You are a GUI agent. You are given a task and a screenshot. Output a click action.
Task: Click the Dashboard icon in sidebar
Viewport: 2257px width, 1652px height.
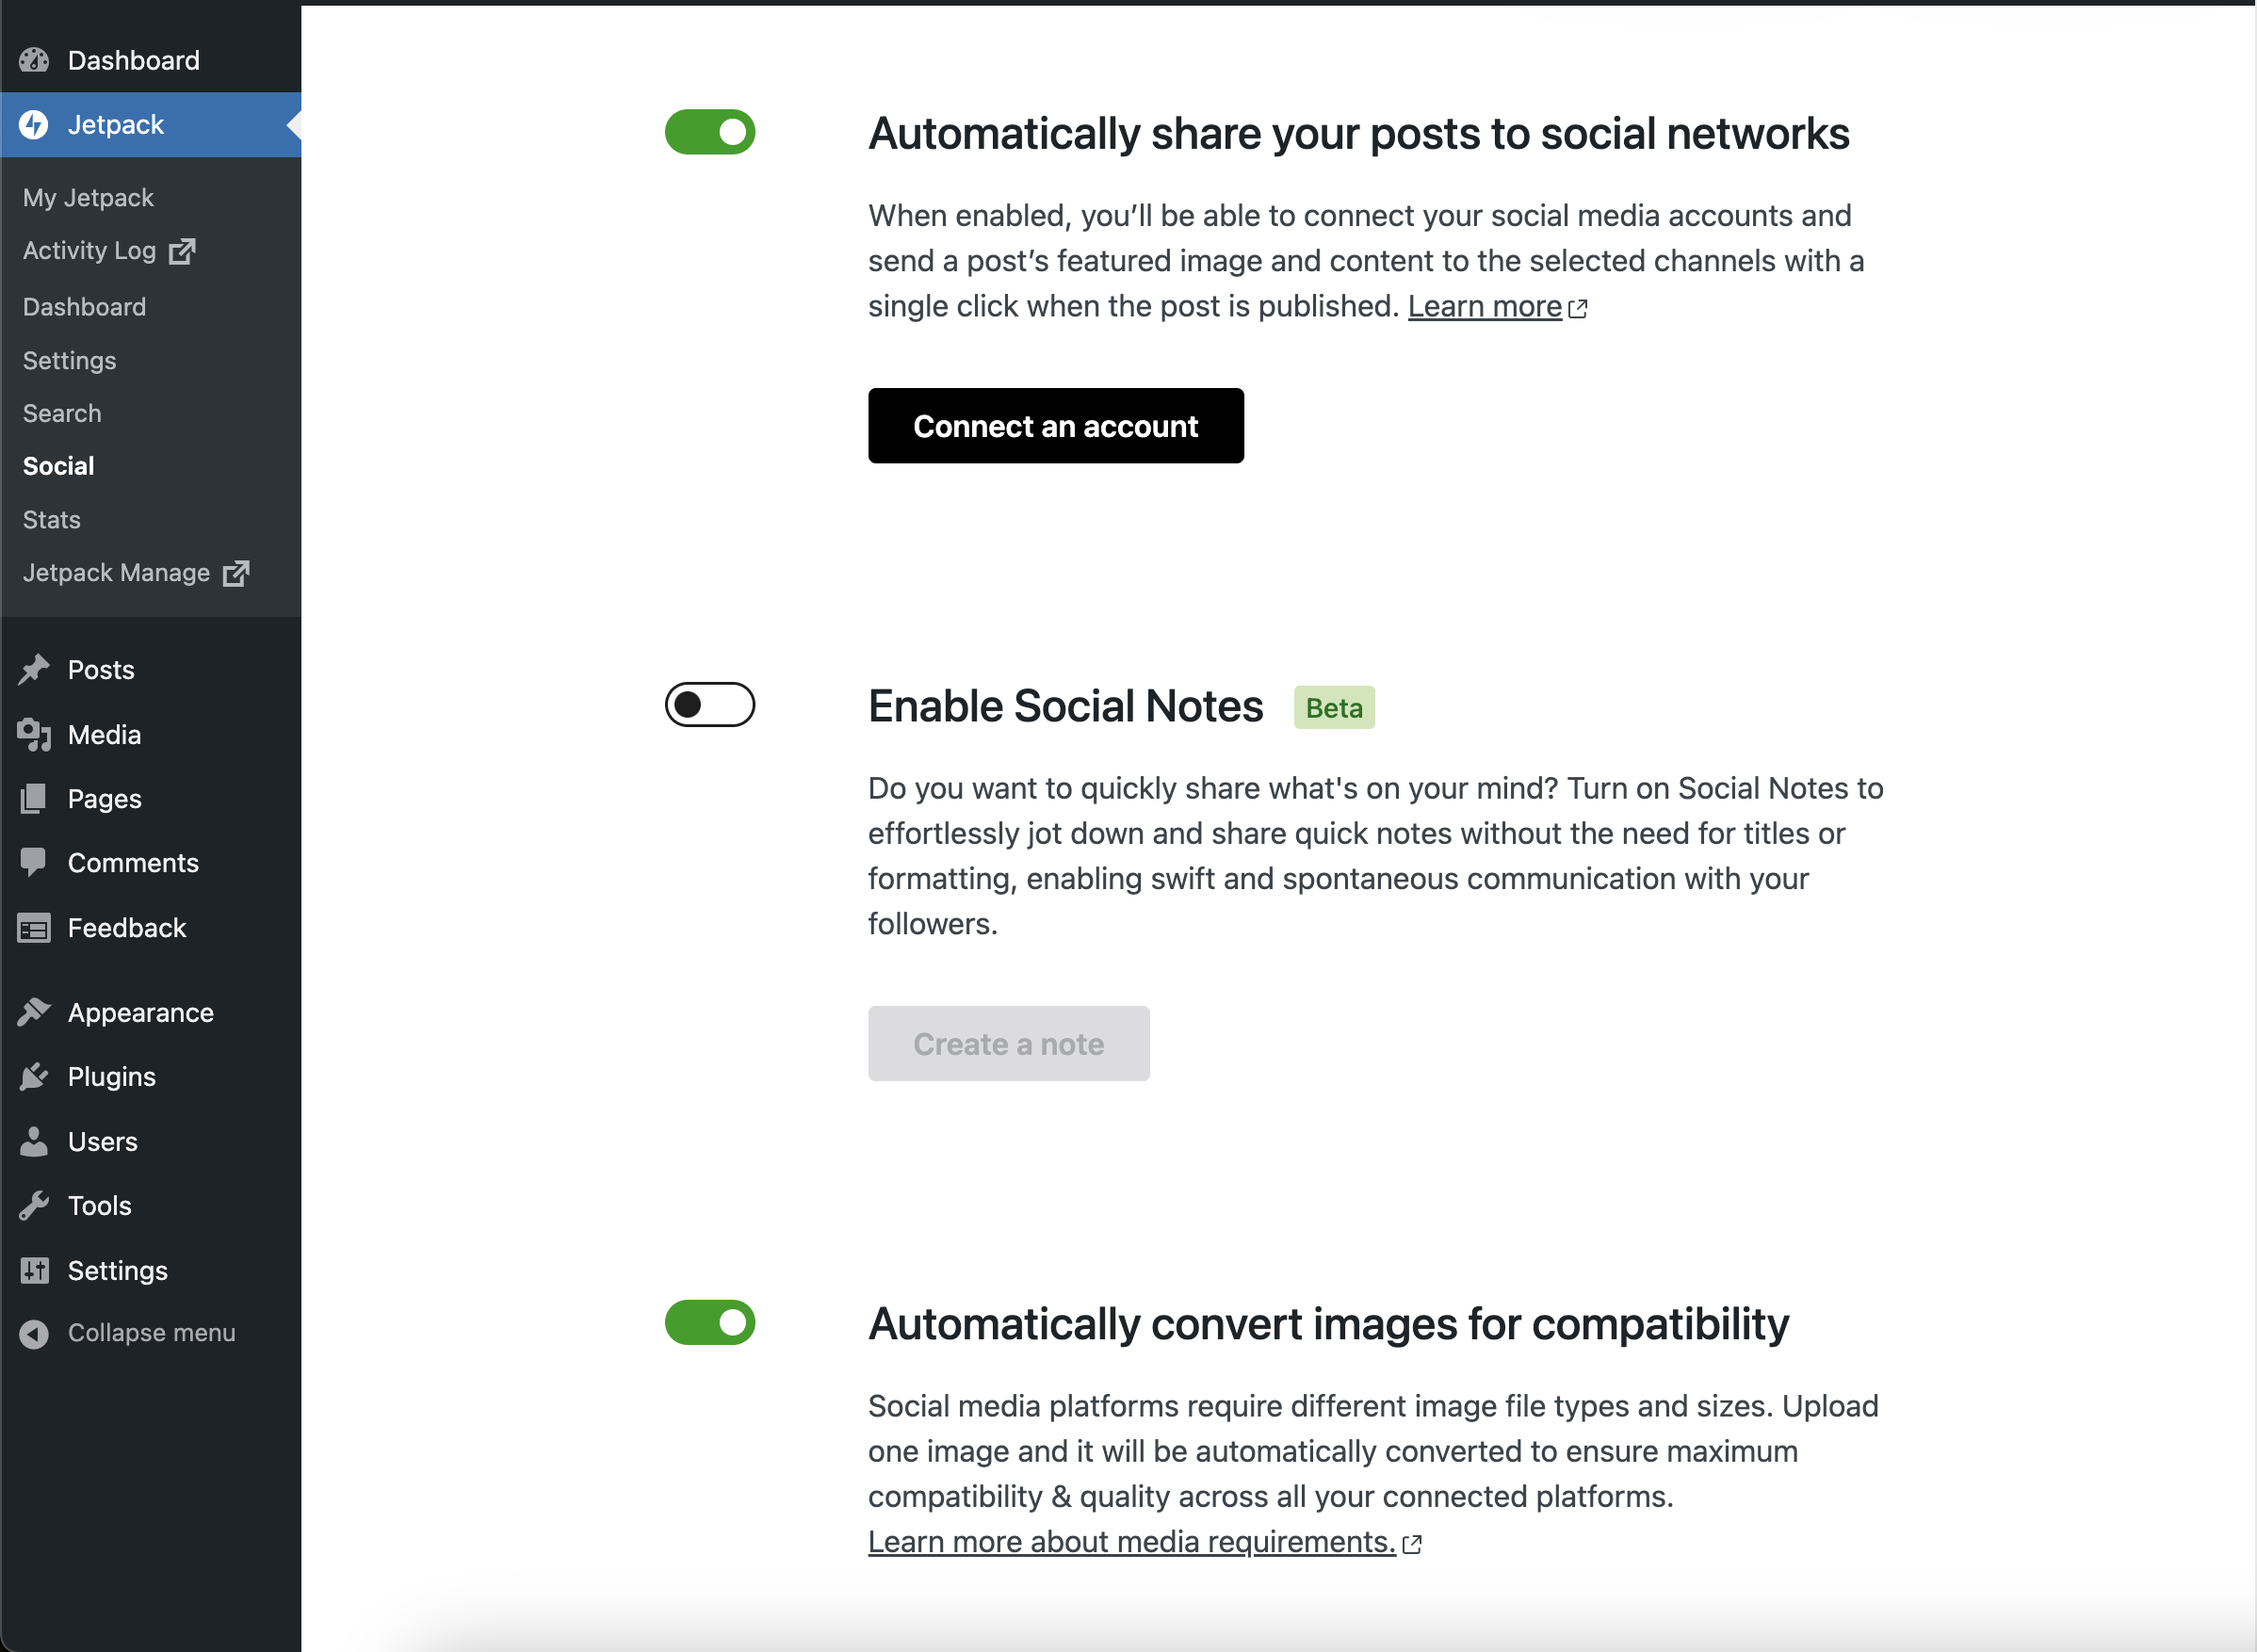click(x=35, y=59)
